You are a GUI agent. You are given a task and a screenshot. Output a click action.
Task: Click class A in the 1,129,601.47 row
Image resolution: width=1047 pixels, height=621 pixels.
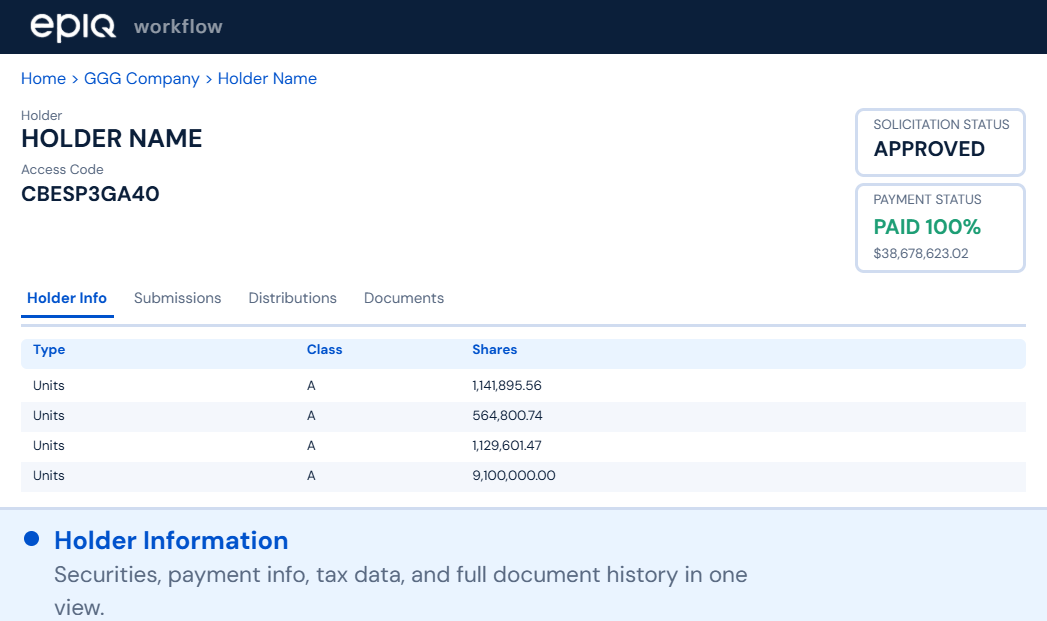click(311, 445)
